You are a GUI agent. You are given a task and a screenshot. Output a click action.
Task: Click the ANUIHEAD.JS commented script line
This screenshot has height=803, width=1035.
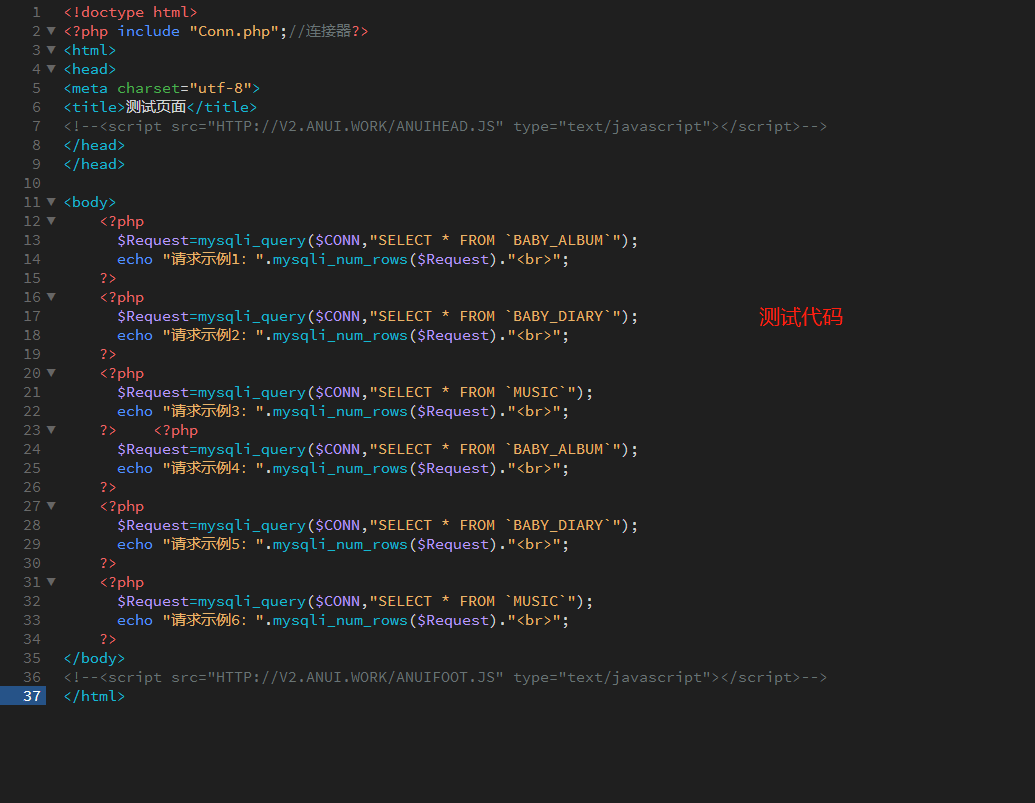tap(445, 127)
